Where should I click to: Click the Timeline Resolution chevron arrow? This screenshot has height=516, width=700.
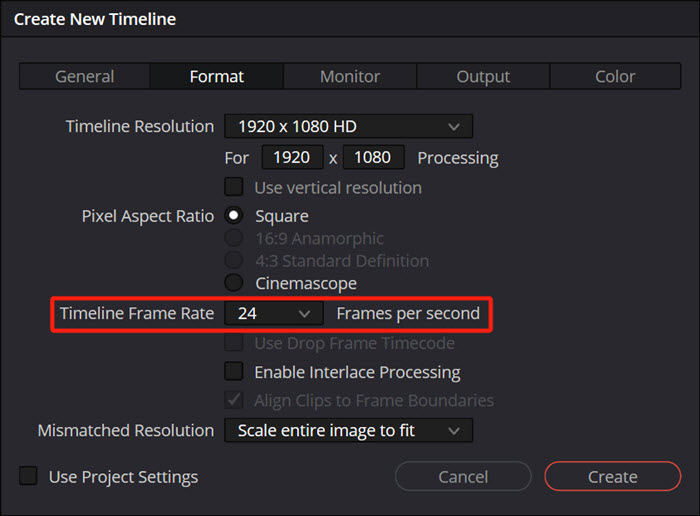pos(454,127)
